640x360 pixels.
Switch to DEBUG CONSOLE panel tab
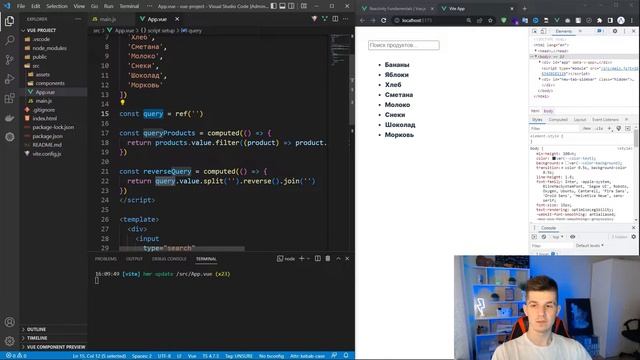pos(169,259)
